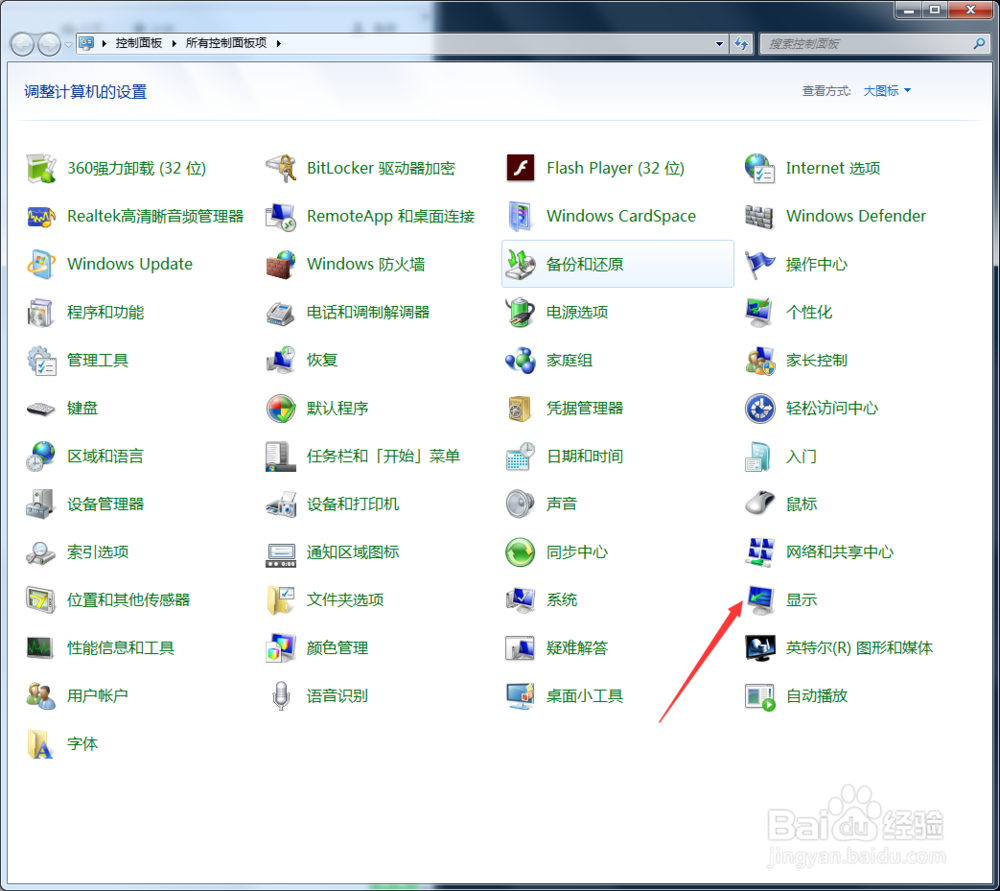
Task: Open the 凭据管理器 safe icon
Action: click(x=520, y=408)
